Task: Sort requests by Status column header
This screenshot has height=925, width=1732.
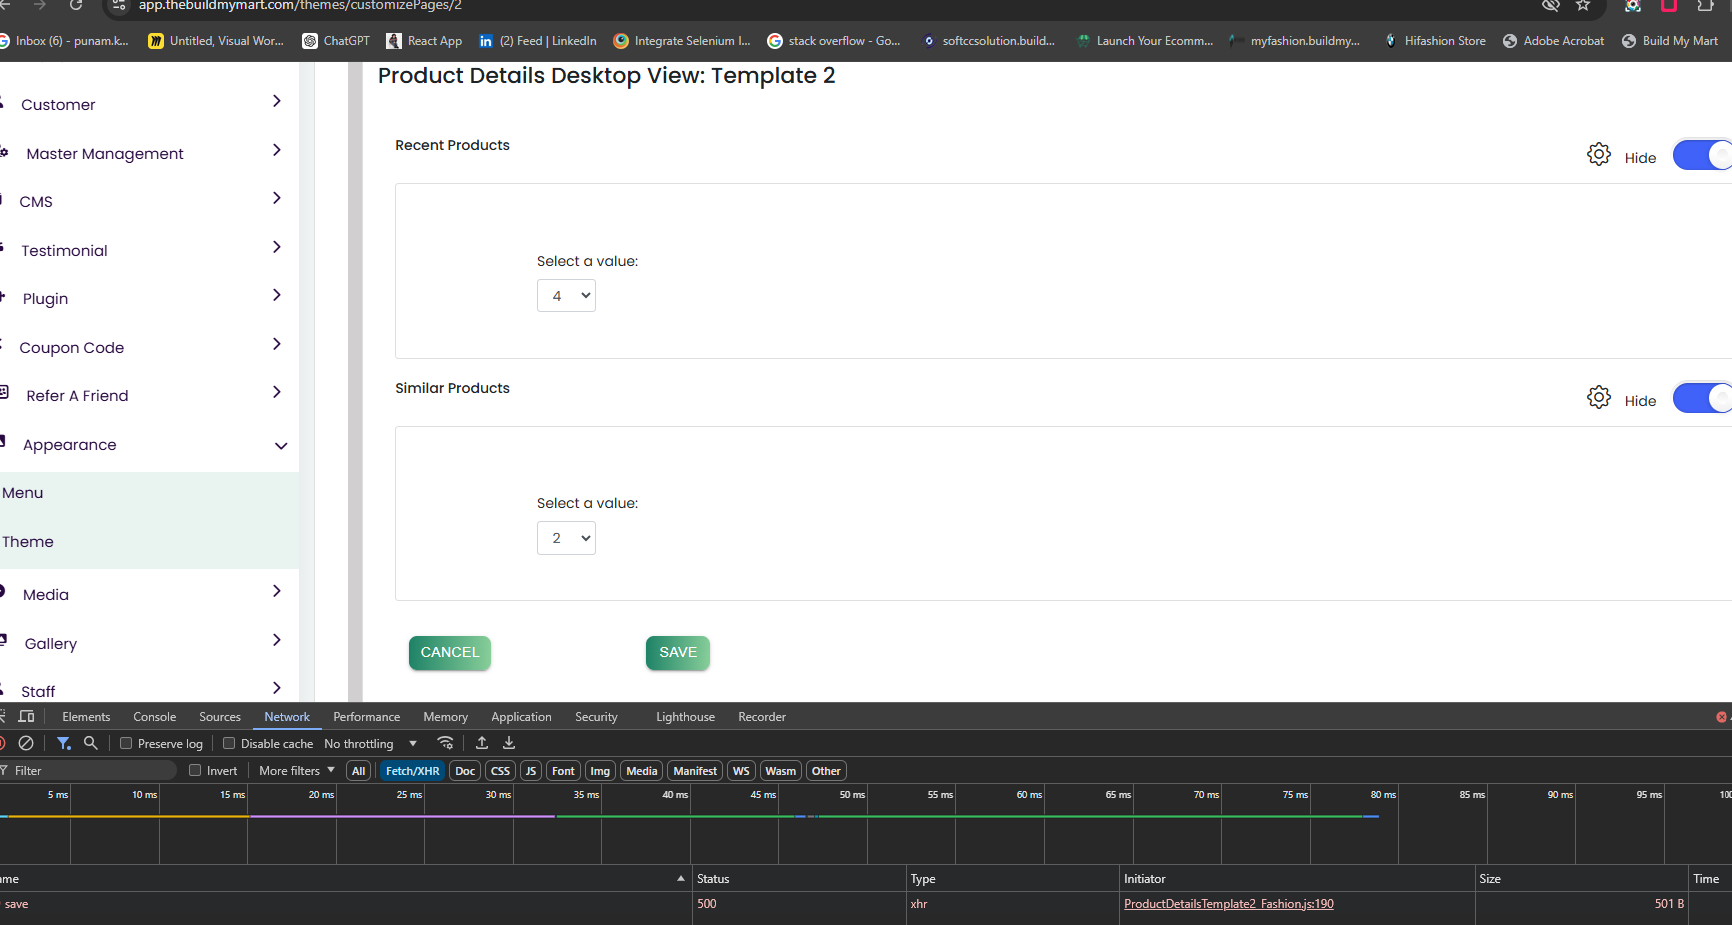Action: [800, 879]
